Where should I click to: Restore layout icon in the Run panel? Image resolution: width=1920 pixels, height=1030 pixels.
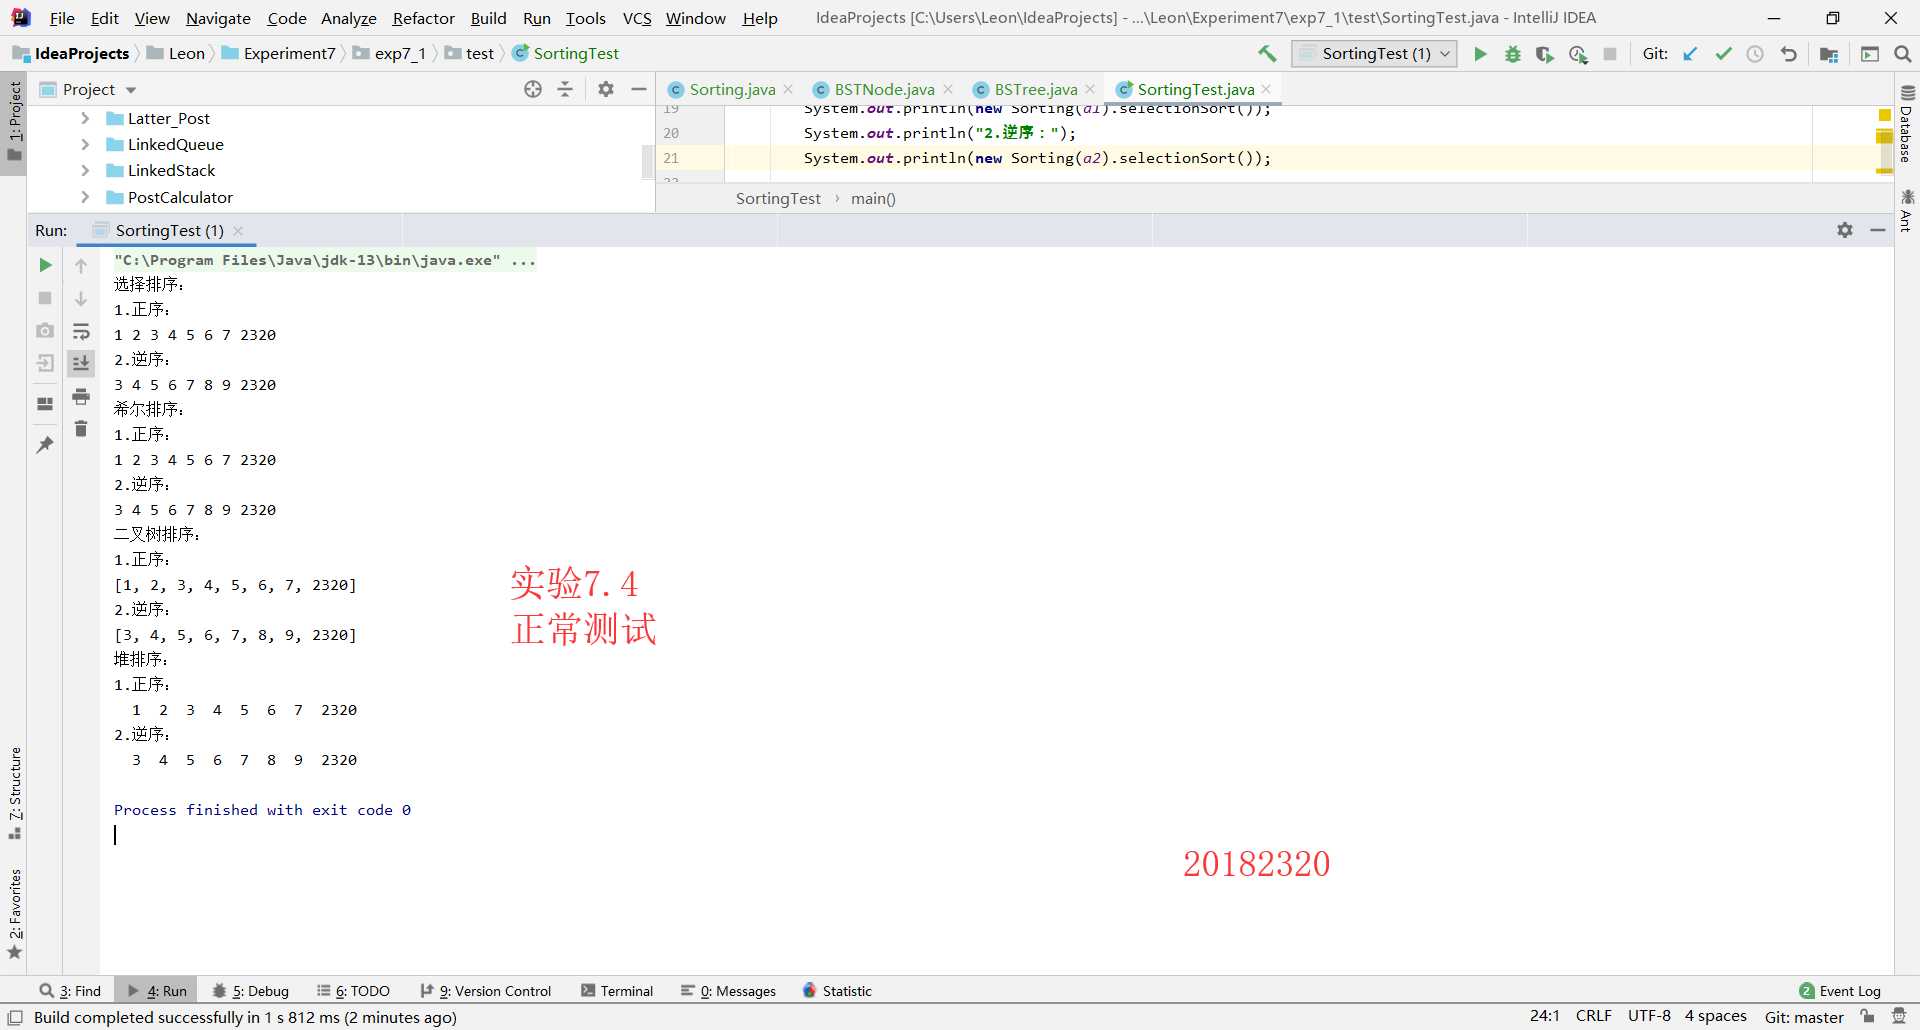[x=45, y=404]
